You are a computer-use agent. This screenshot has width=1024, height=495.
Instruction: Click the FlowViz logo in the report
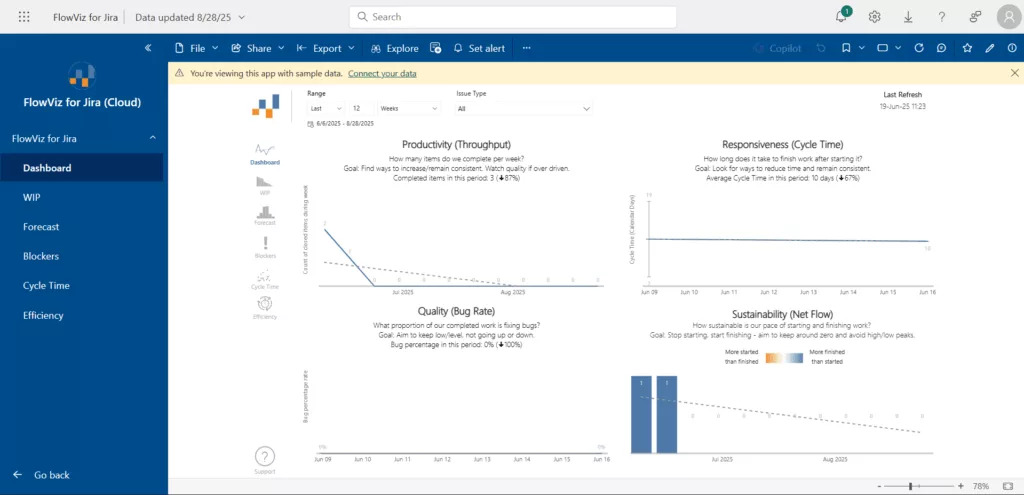click(266, 106)
